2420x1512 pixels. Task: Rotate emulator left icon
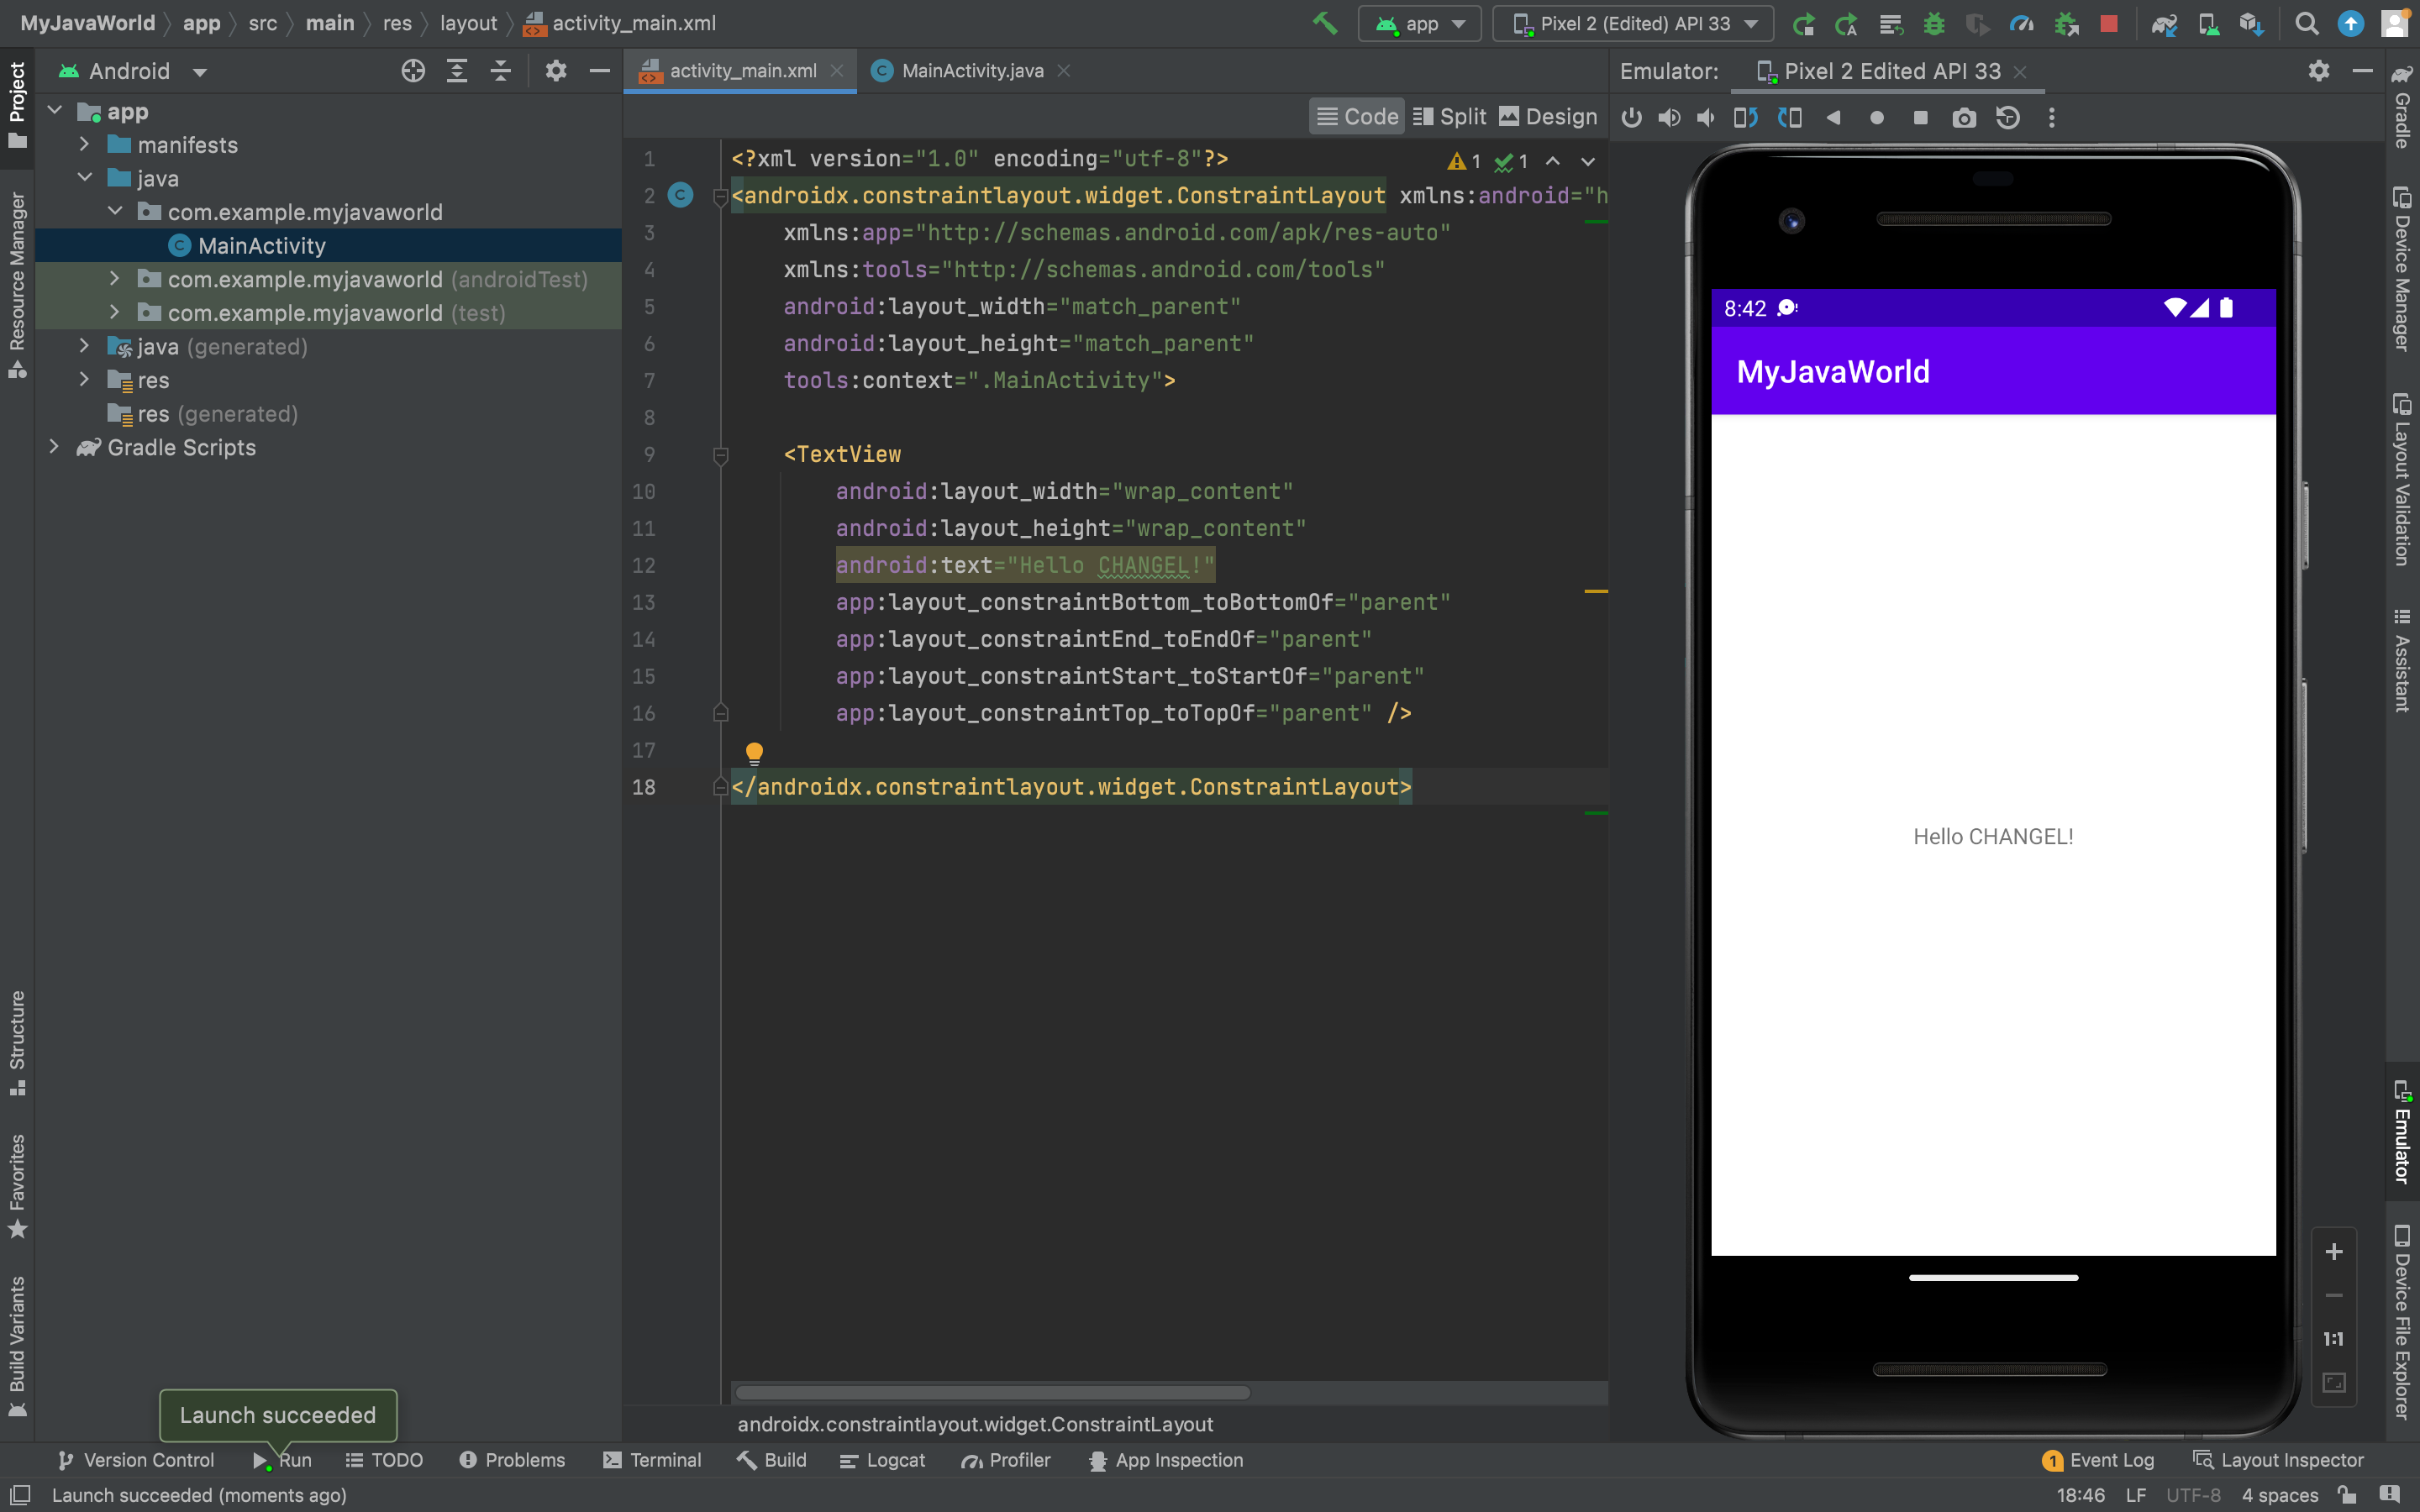(x=1745, y=118)
